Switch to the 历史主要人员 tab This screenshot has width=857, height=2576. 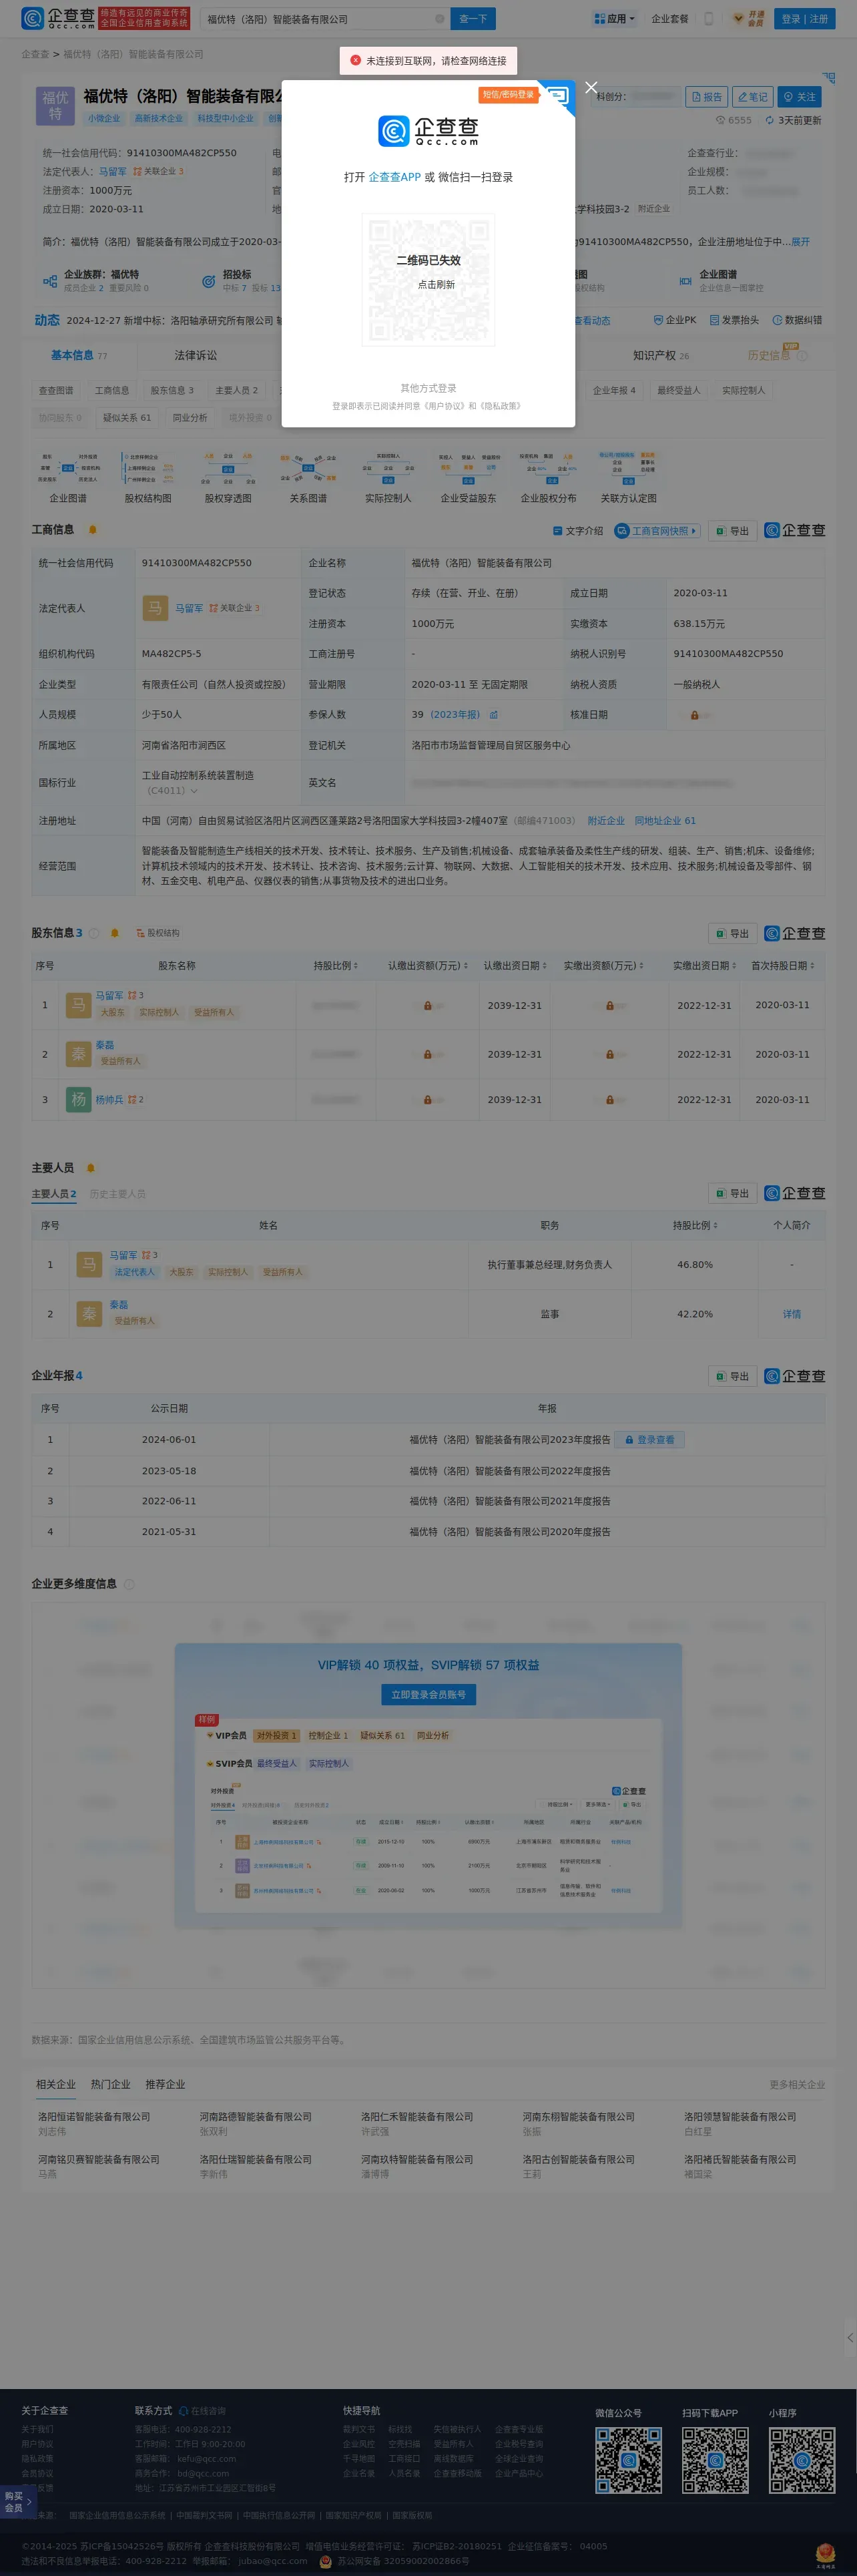(x=117, y=1194)
